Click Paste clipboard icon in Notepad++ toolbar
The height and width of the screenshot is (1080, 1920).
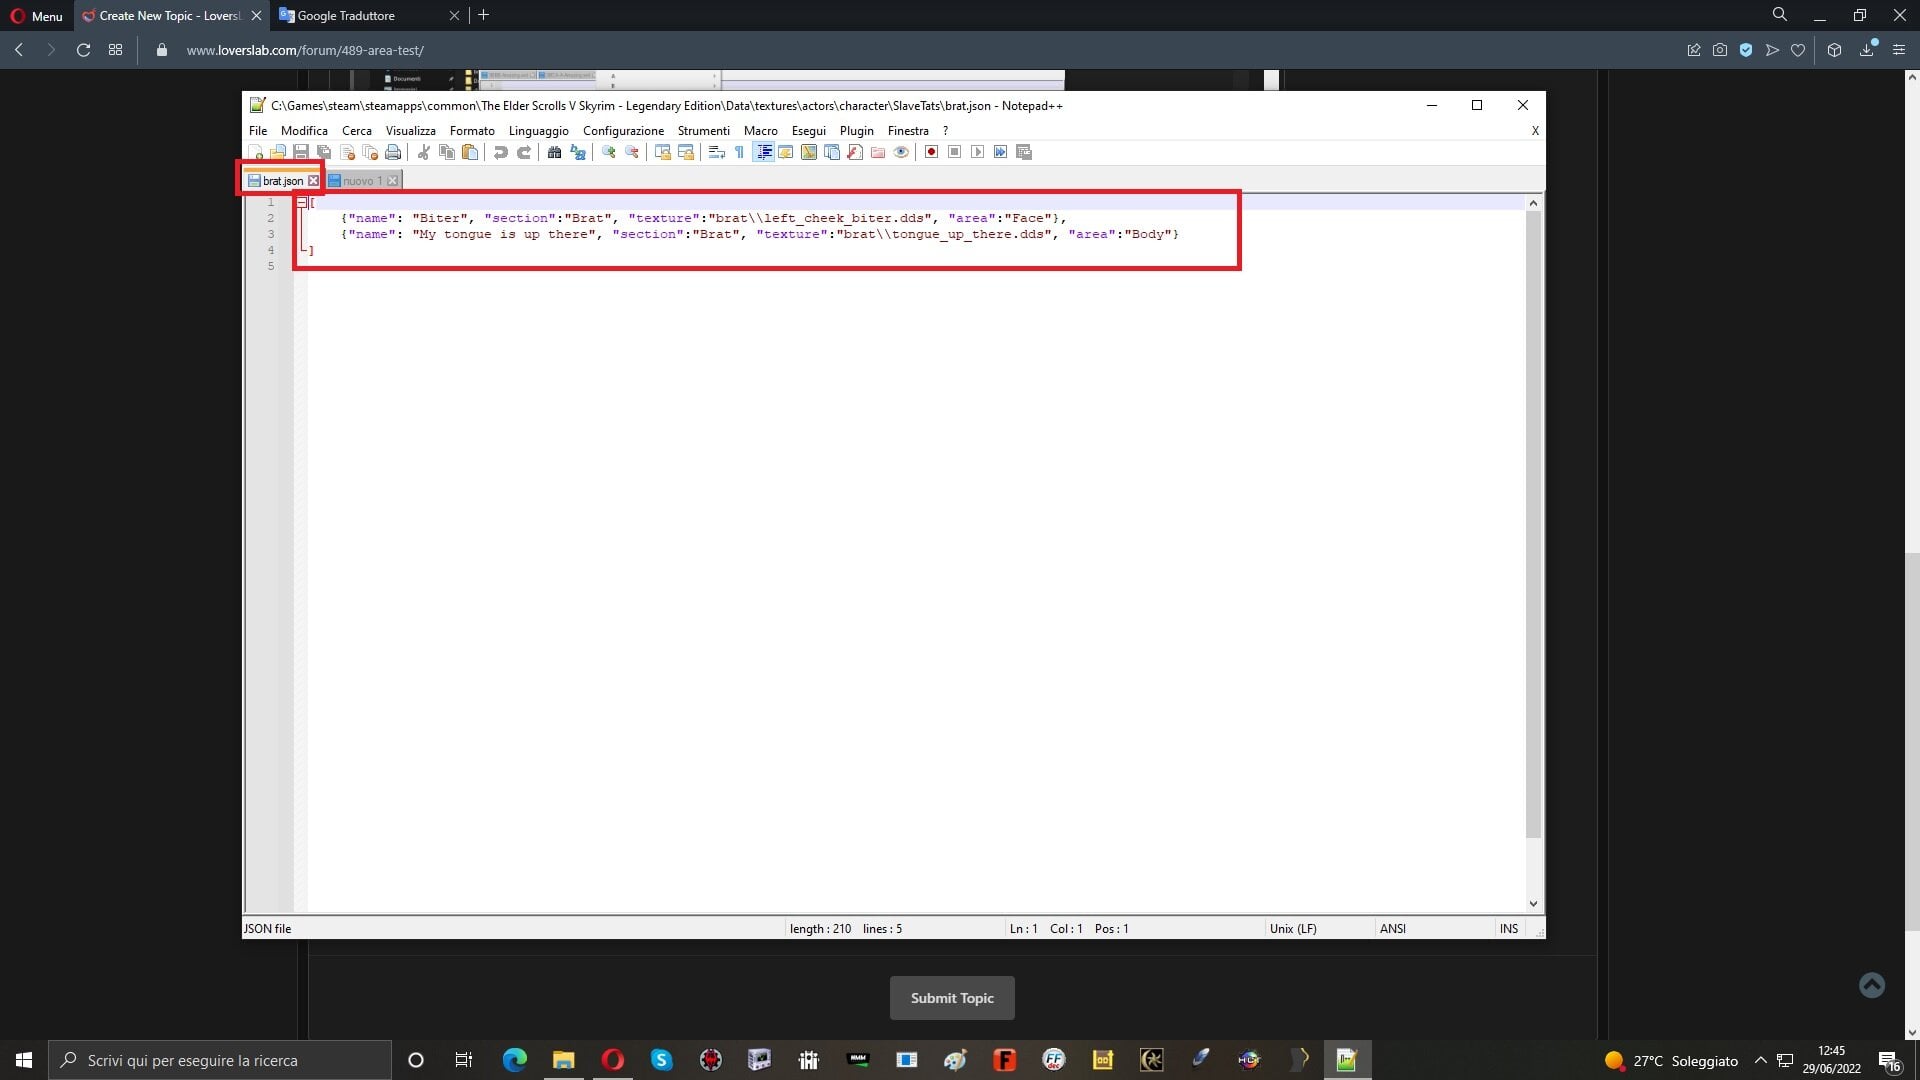(470, 152)
